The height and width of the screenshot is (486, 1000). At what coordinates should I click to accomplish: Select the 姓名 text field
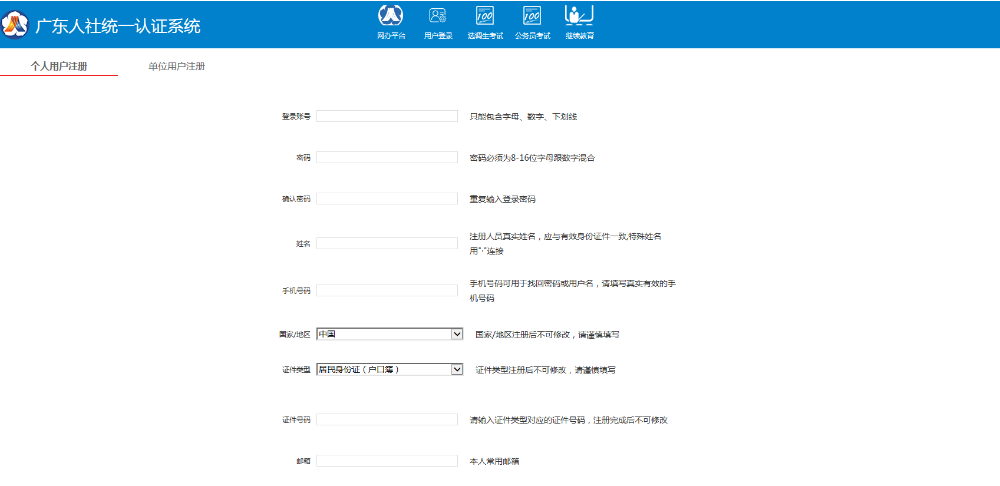point(387,243)
